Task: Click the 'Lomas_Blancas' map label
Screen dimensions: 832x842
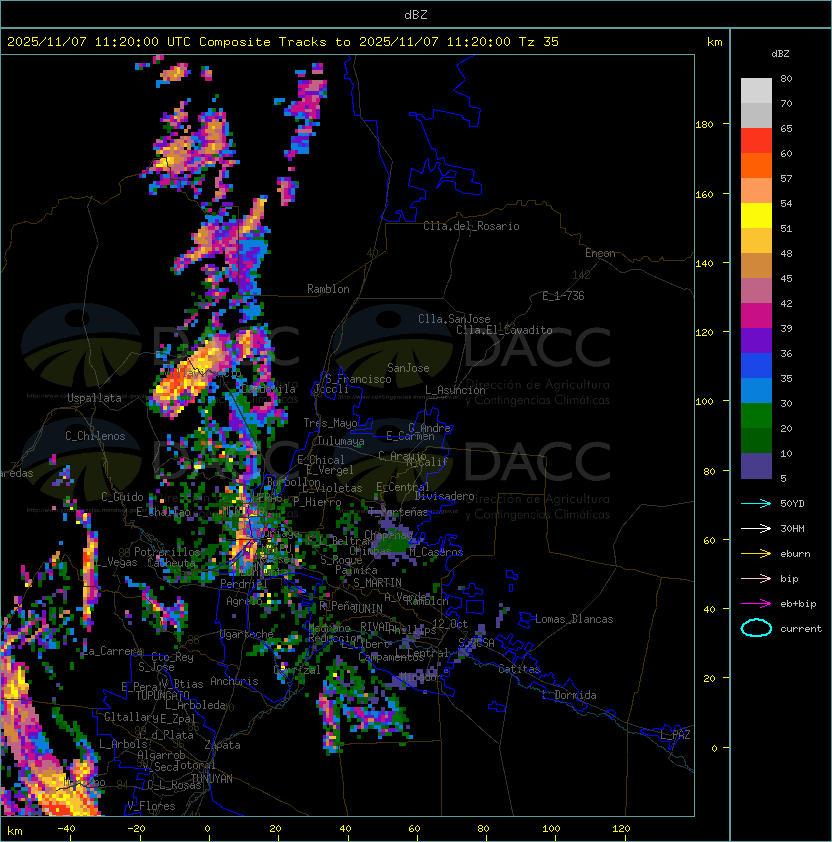Action: [574, 619]
